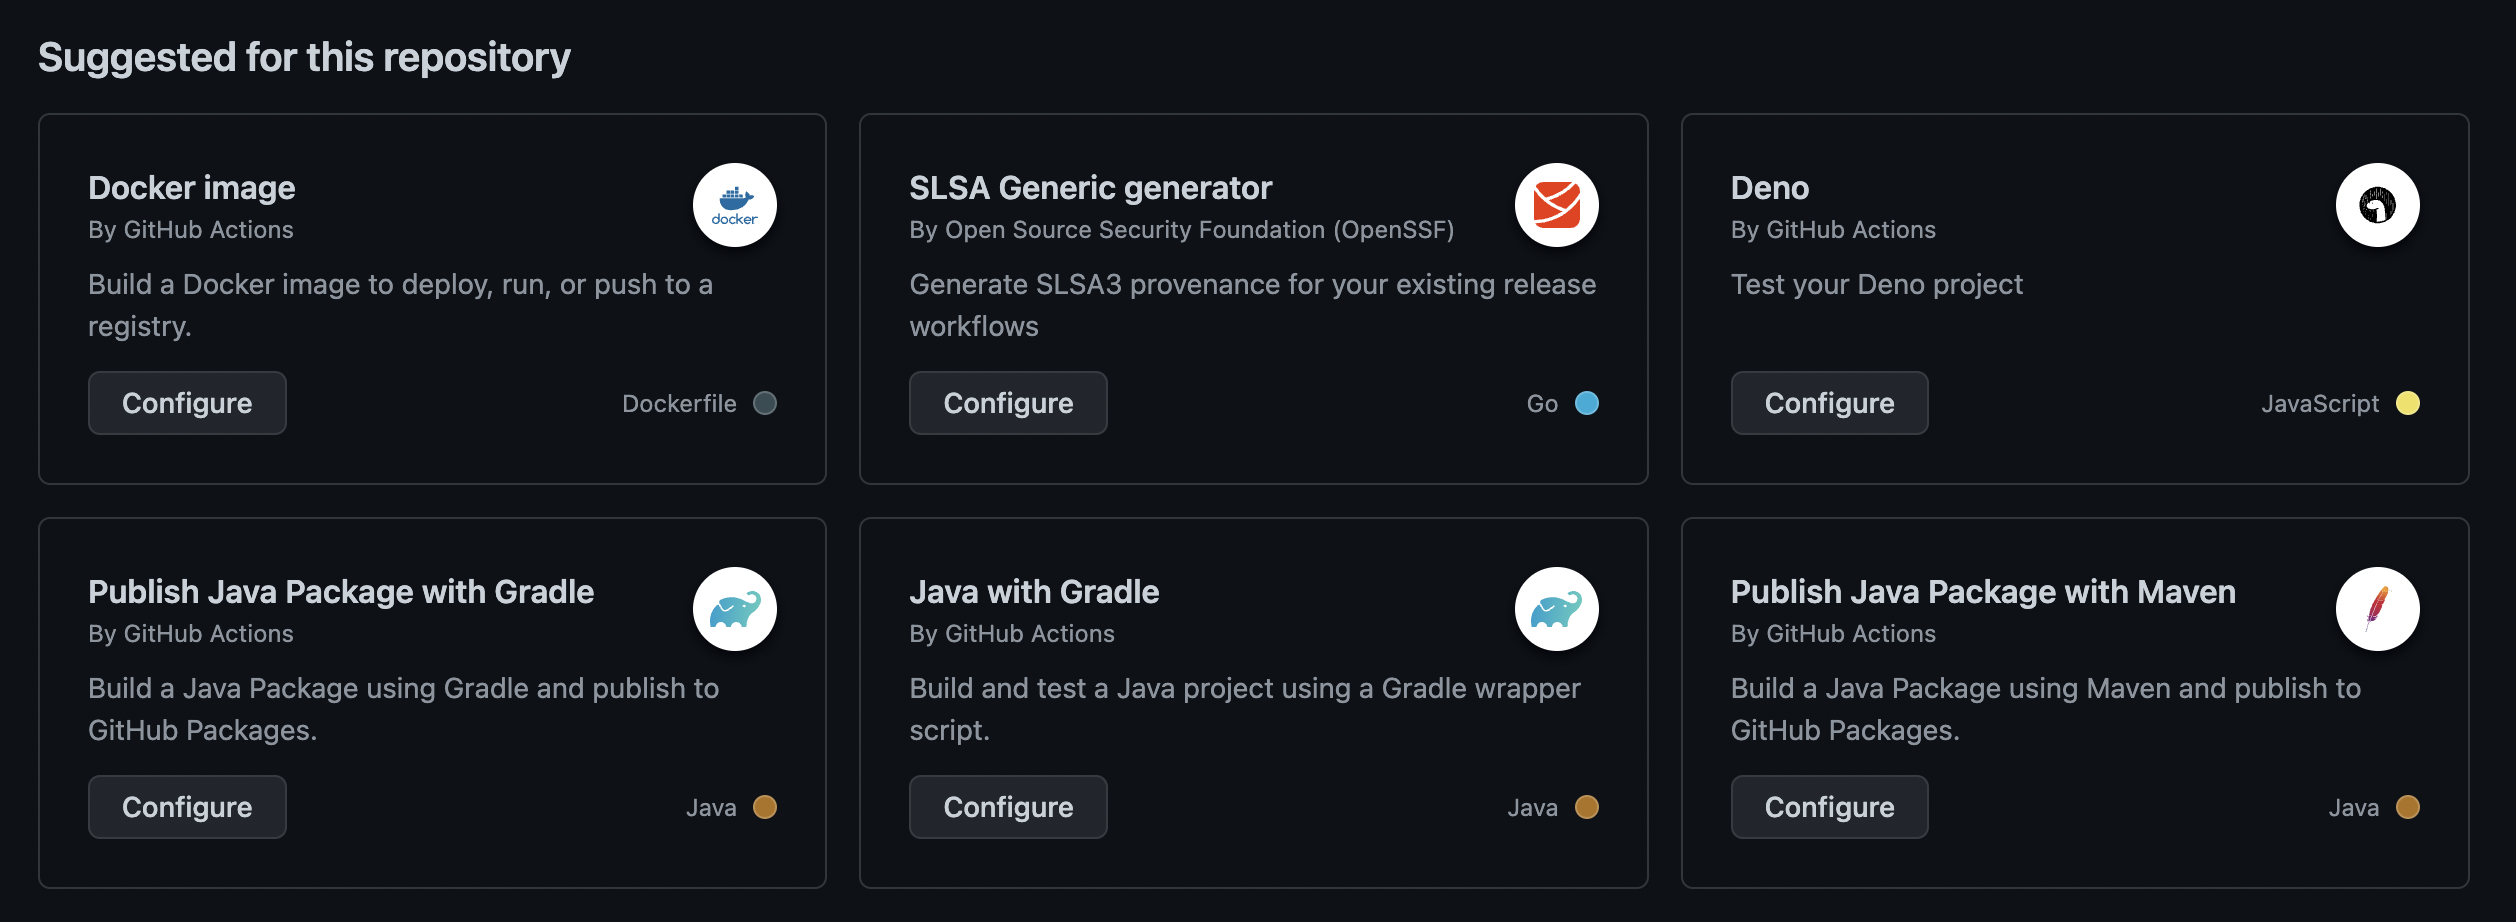
Task: Click Gradle elephant icon on Publish Java Package card
Action: (735, 609)
